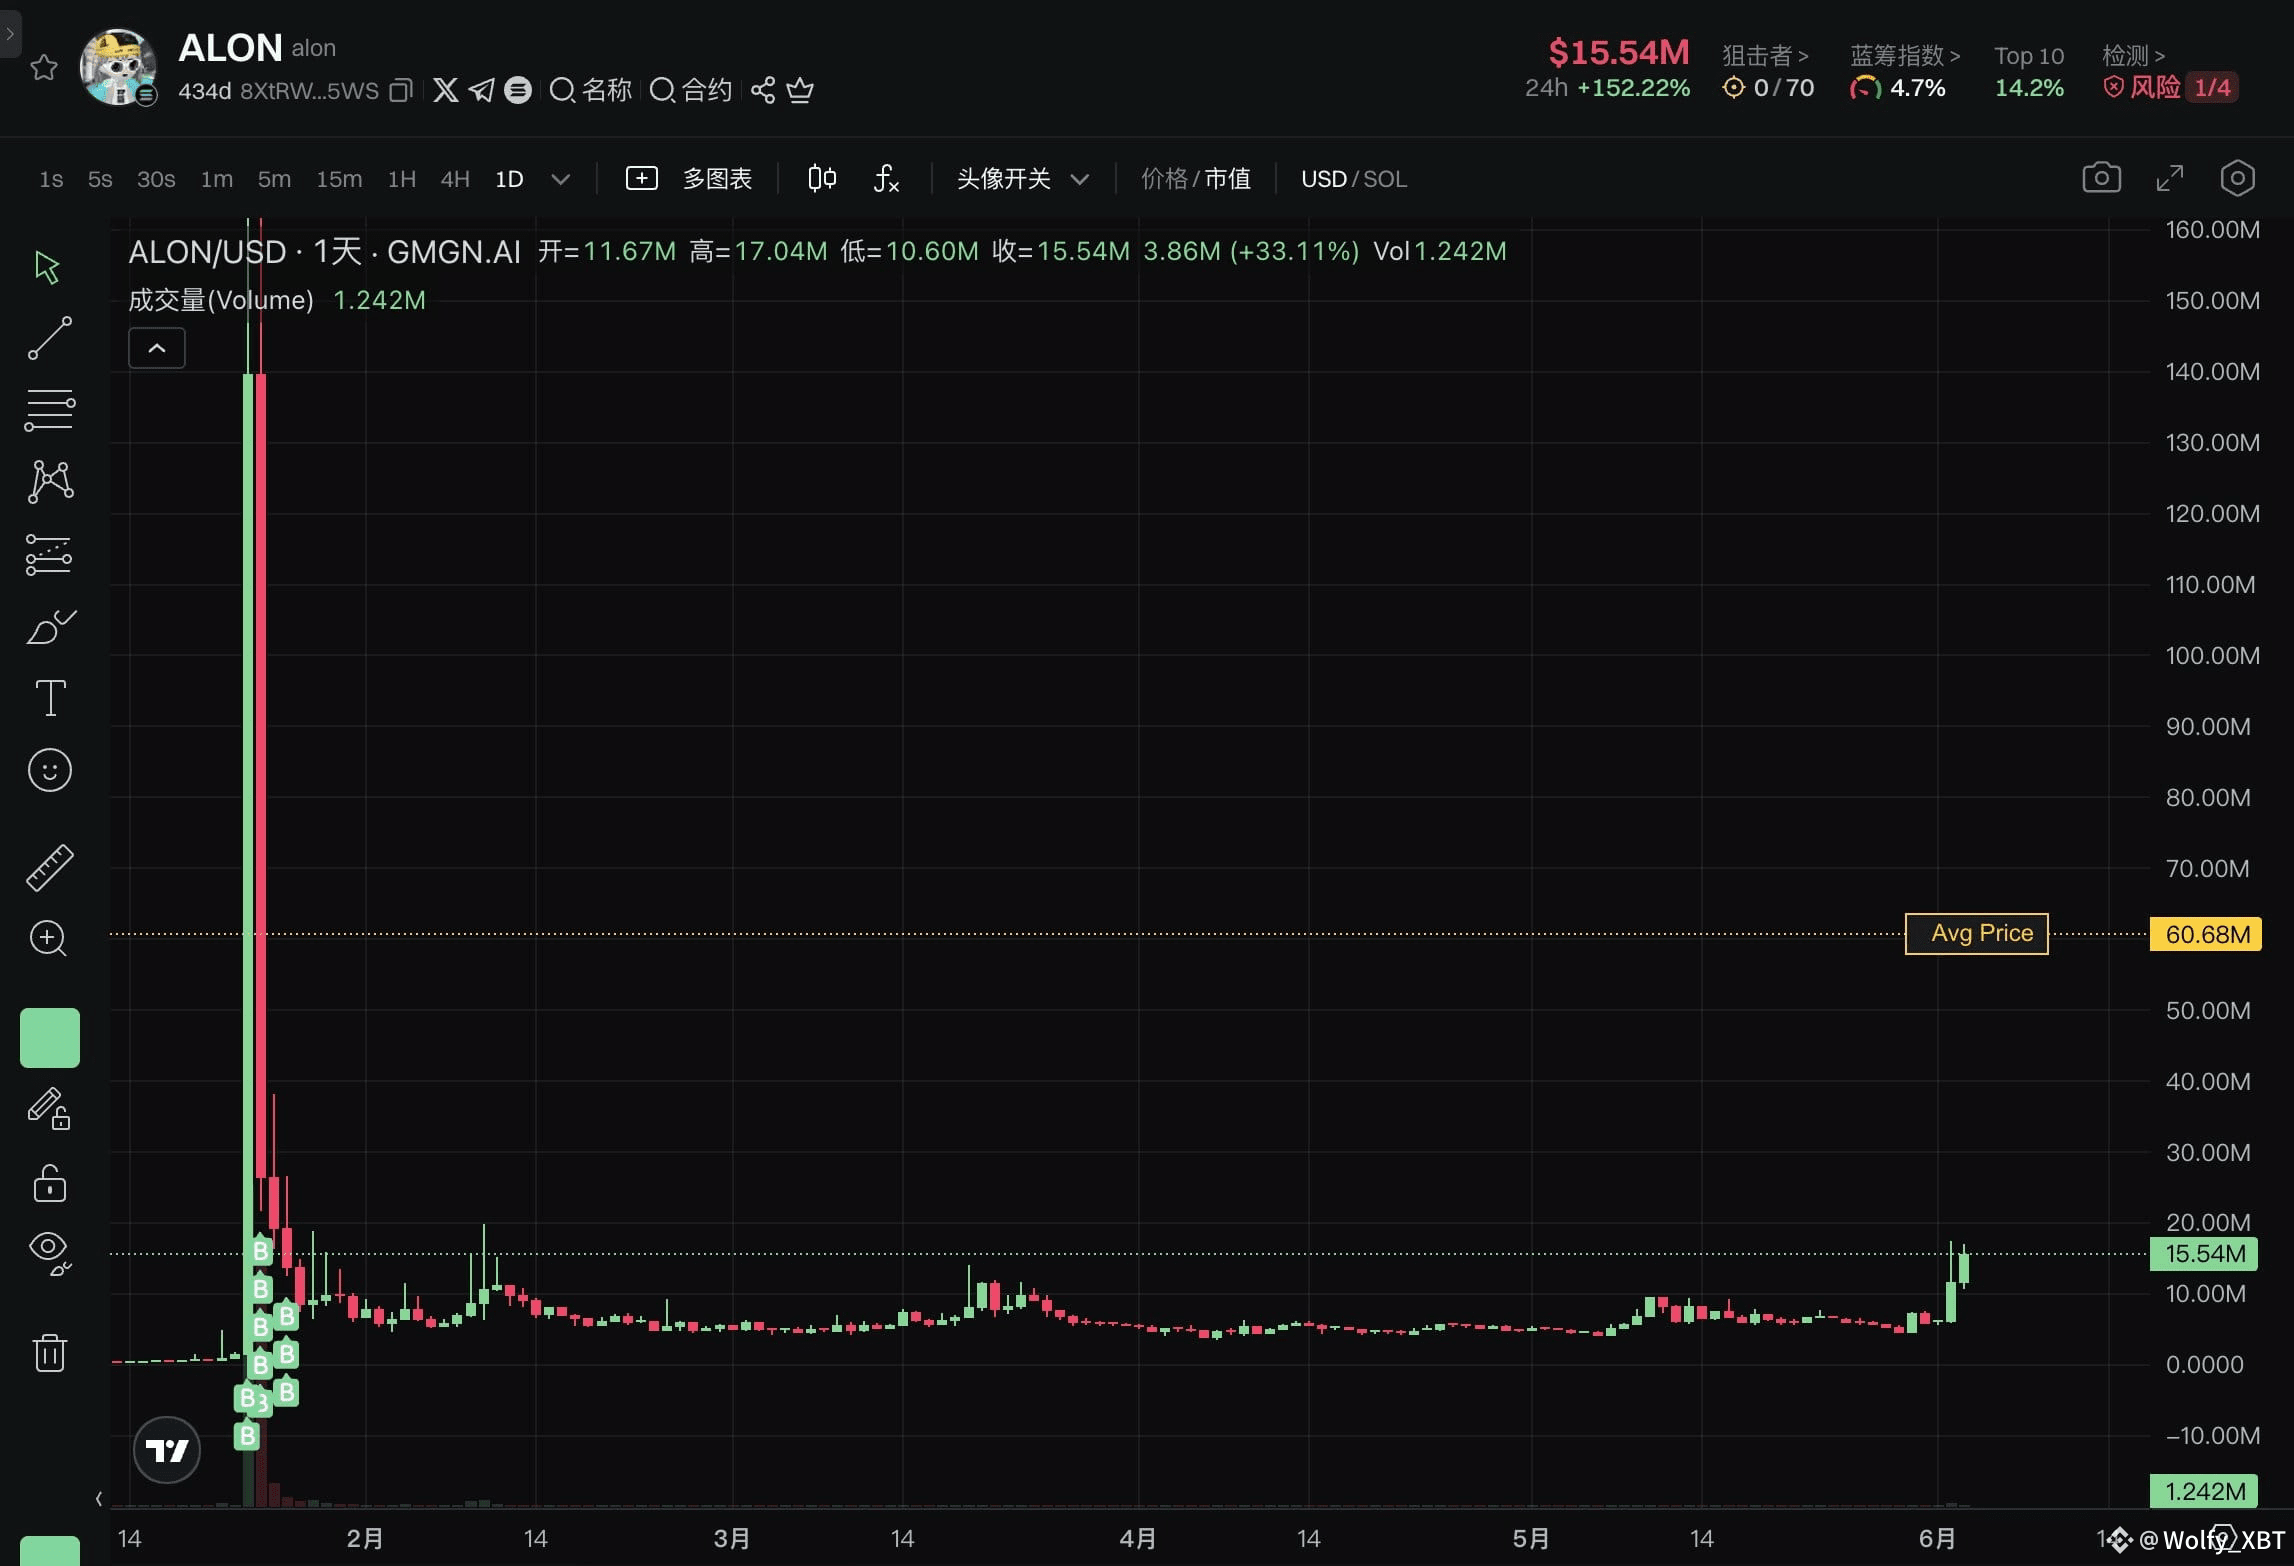Click the 风险 1/4 risk badge
The image size is (2294, 1566).
[x=2170, y=88]
